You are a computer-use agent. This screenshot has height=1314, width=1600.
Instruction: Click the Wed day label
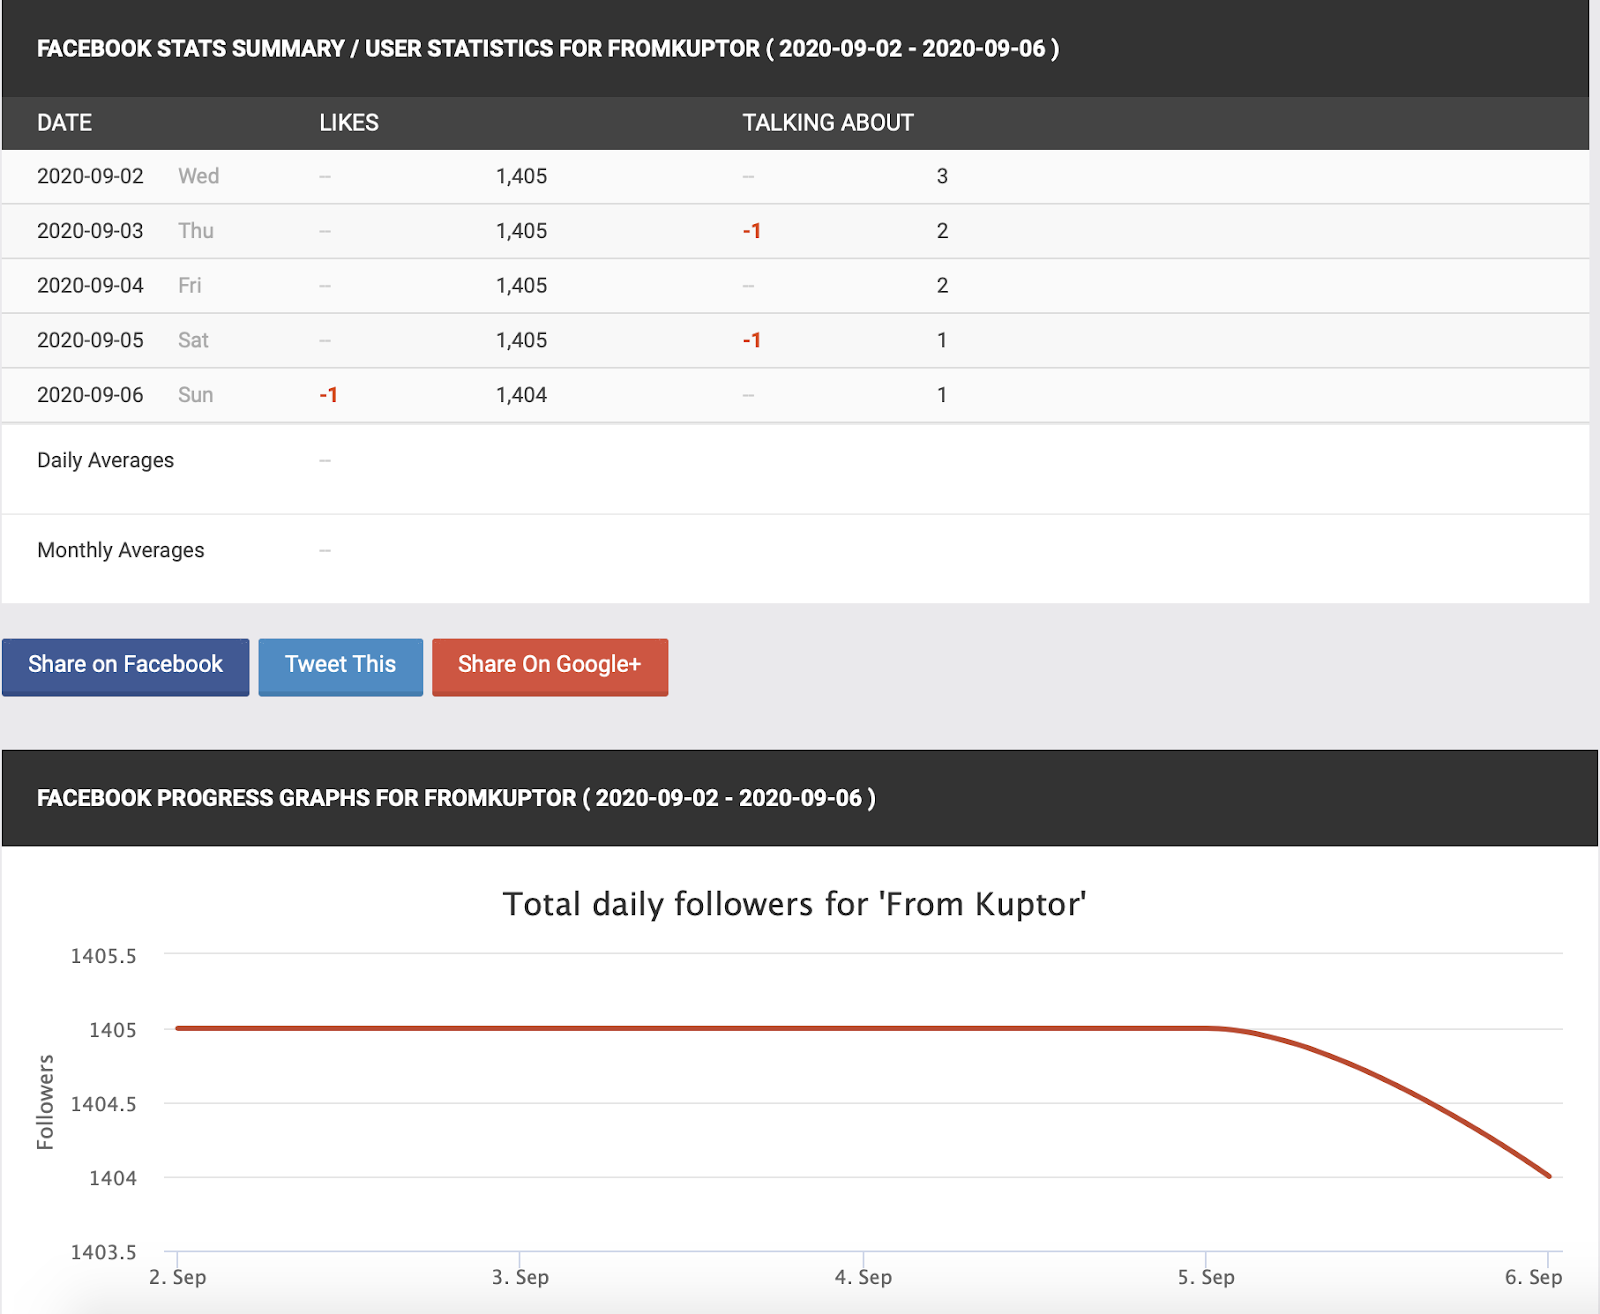click(198, 176)
